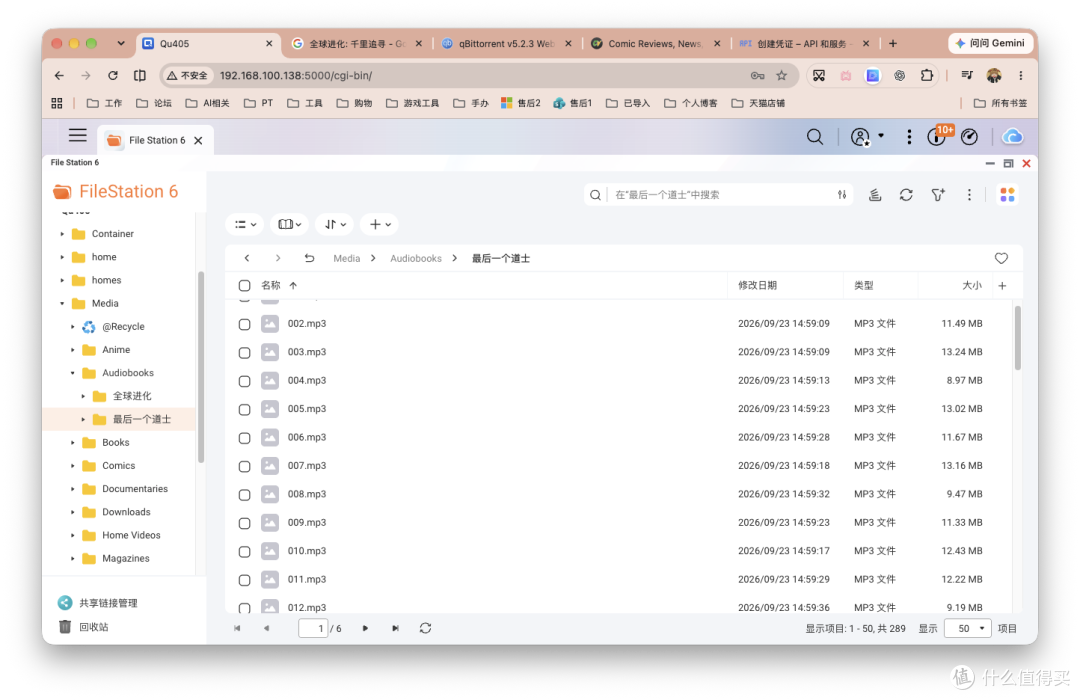Sort files by the 修改日期 column header
1080x700 pixels.
757,285
